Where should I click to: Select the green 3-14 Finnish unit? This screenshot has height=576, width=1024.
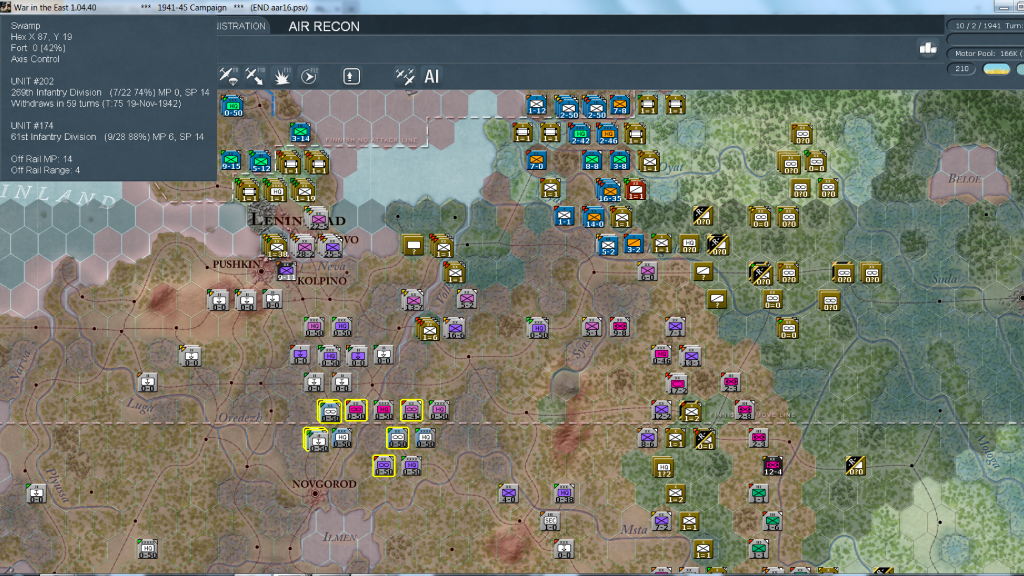point(300,133)
